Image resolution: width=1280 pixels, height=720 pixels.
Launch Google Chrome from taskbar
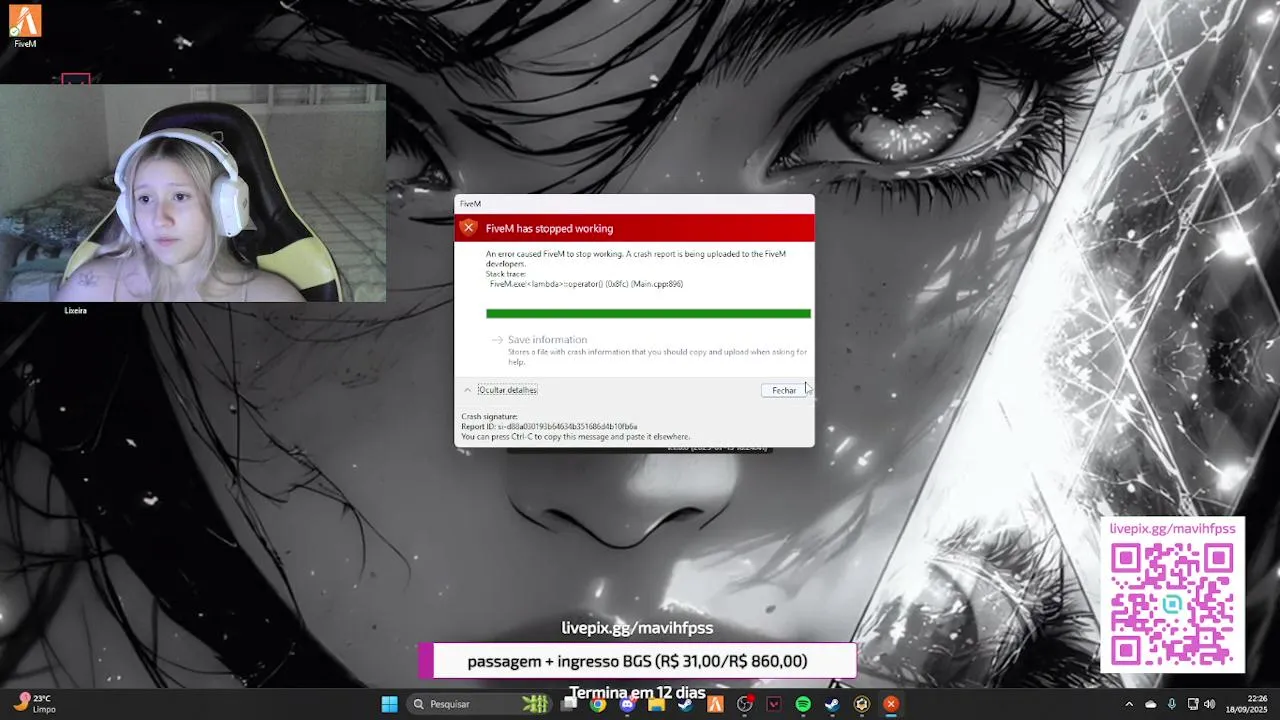(598, 704)
